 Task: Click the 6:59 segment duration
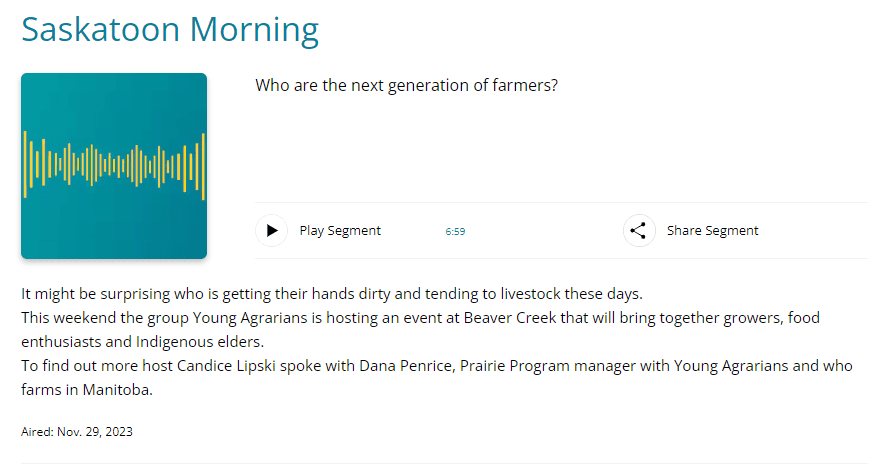click(x=455, y=232)
